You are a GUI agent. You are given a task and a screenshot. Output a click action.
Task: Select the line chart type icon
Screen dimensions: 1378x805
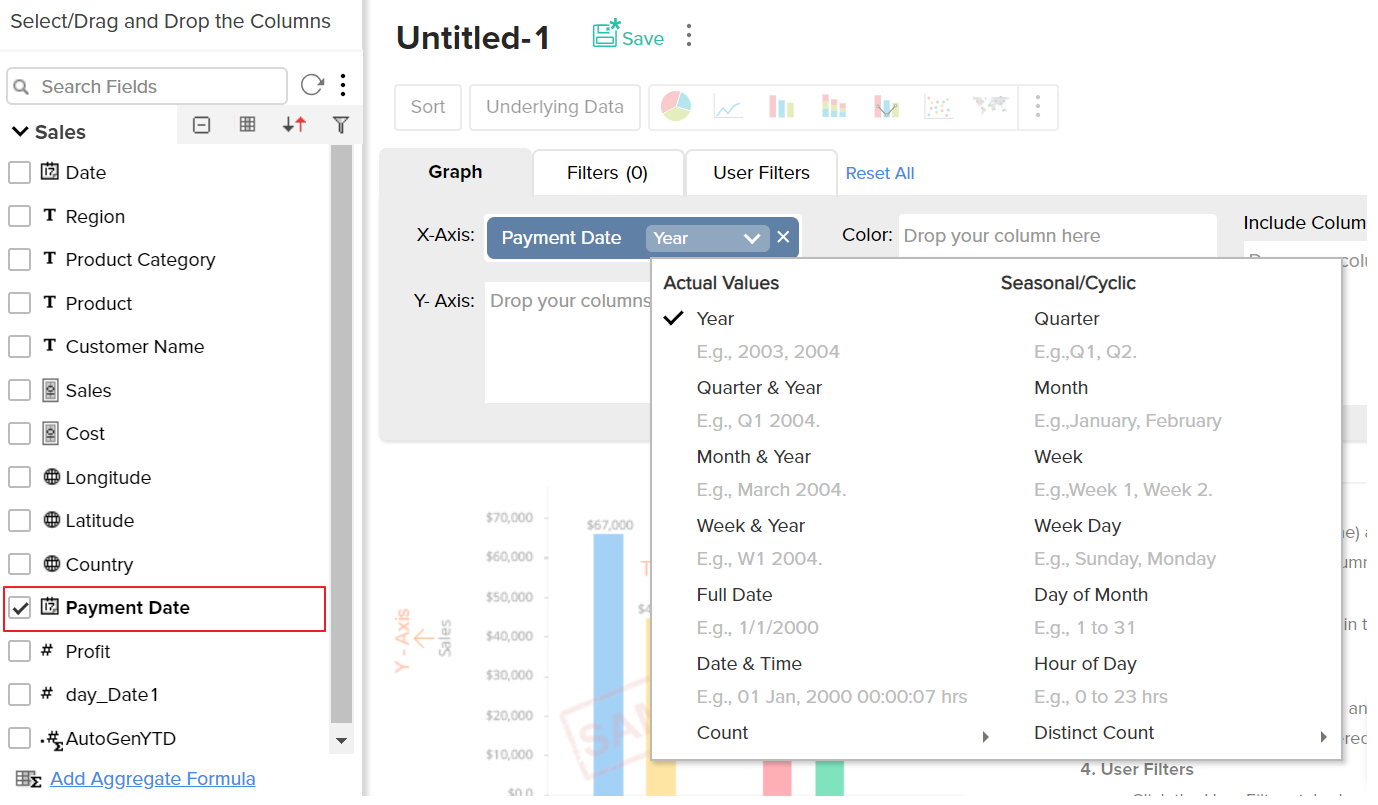(728, 107)
